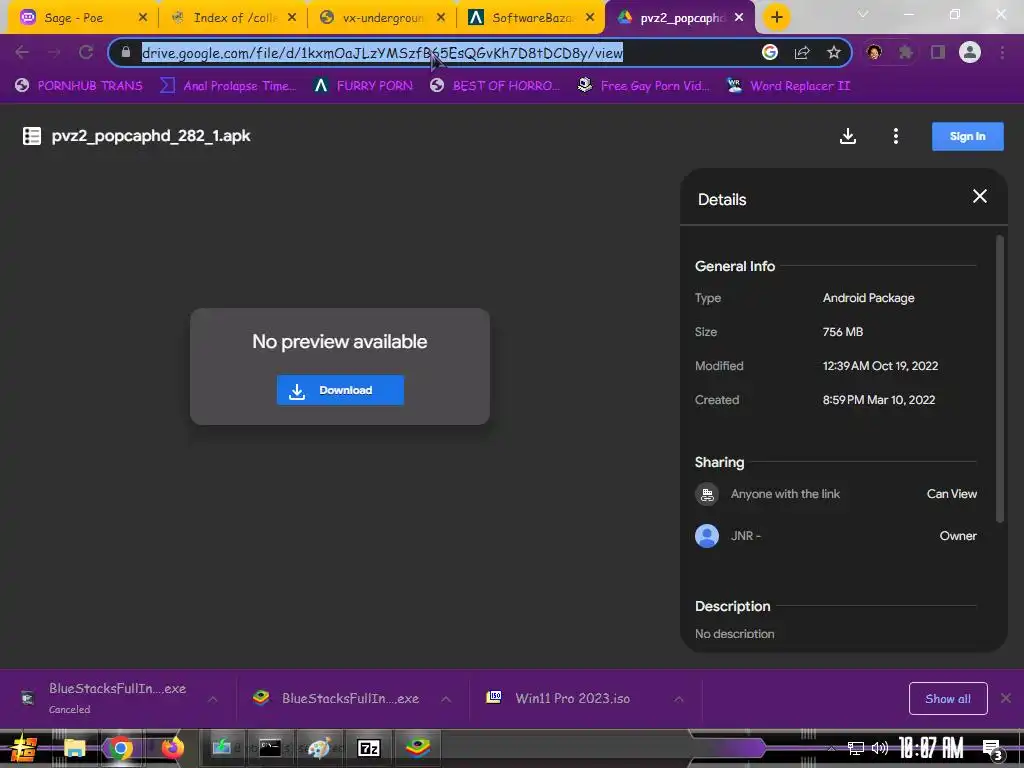The height and width of the screenshot is (768, 1024).
Task: Open the notification center icon
Action: coord(993,749)
